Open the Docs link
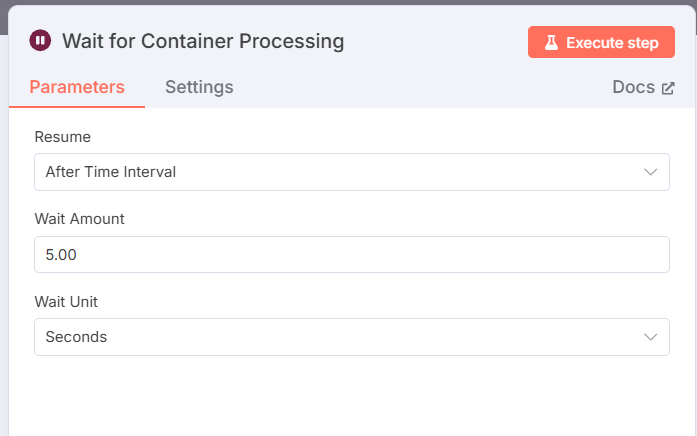This screenshot has width=697, height=436. (x=643, y=87)
